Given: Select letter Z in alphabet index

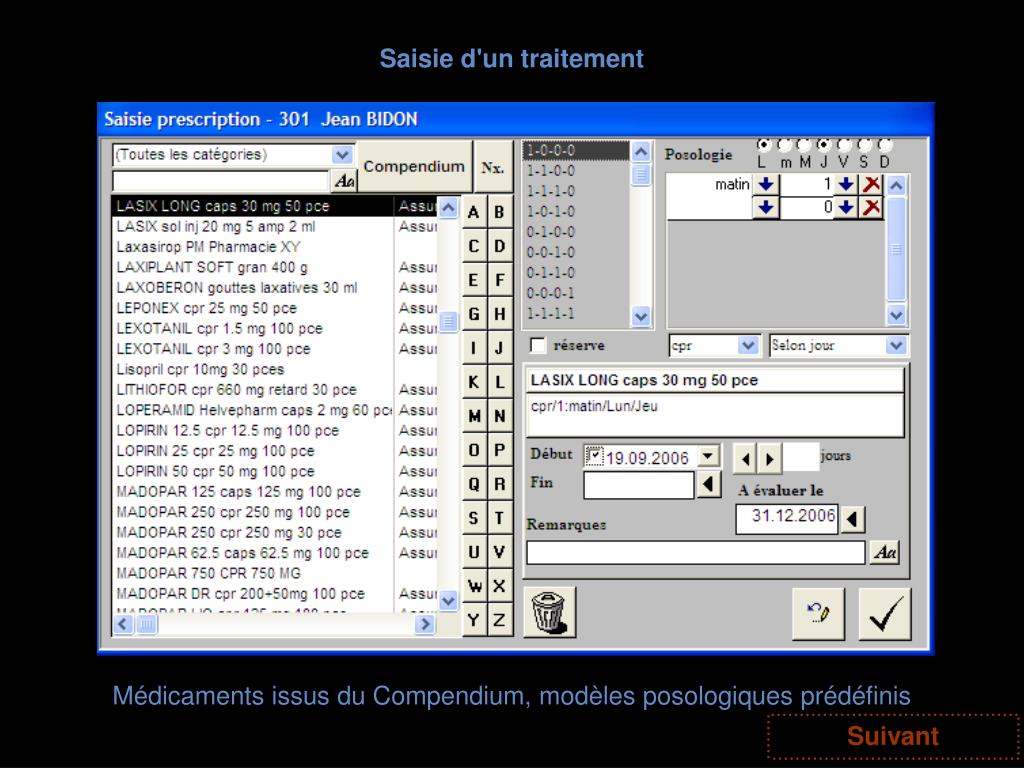Looking at the screenshot, I should tap(500, 619).
